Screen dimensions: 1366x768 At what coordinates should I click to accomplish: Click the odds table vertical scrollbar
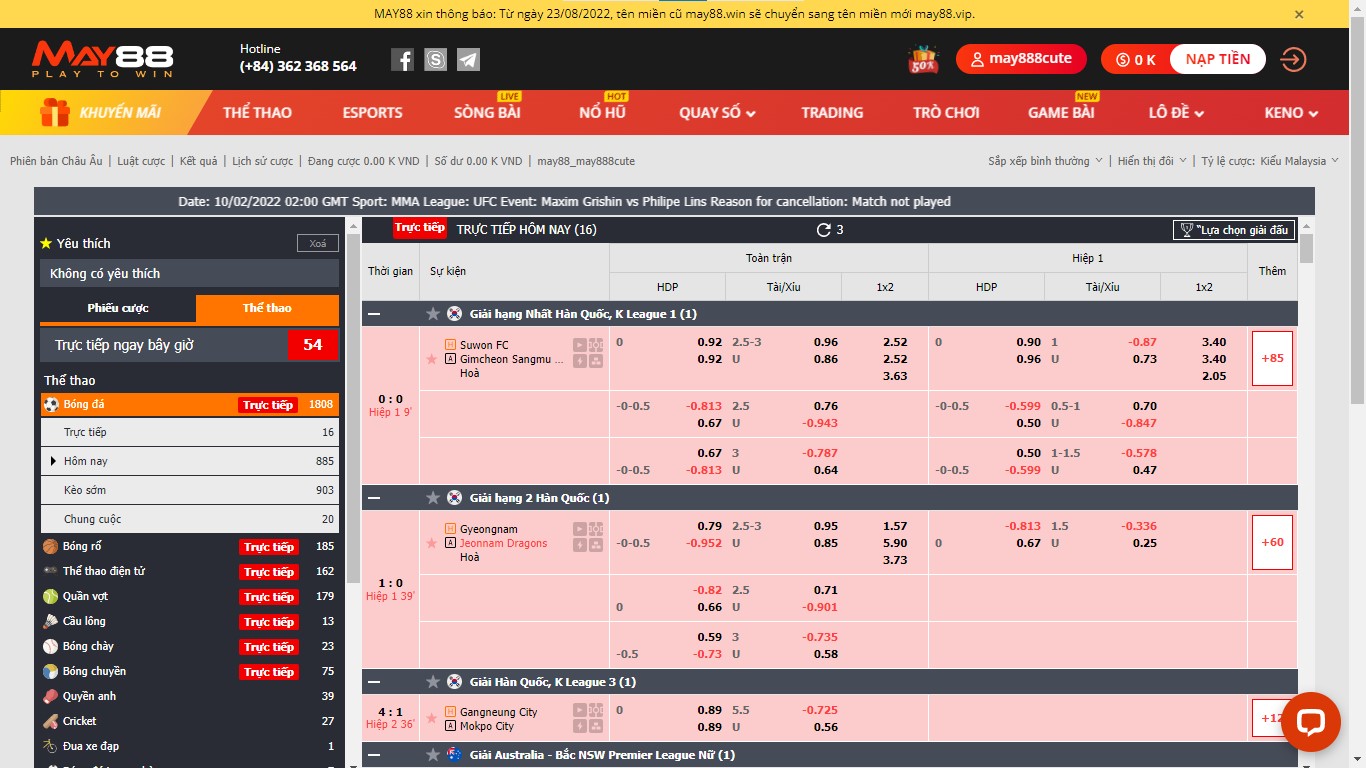(1306, 248)
